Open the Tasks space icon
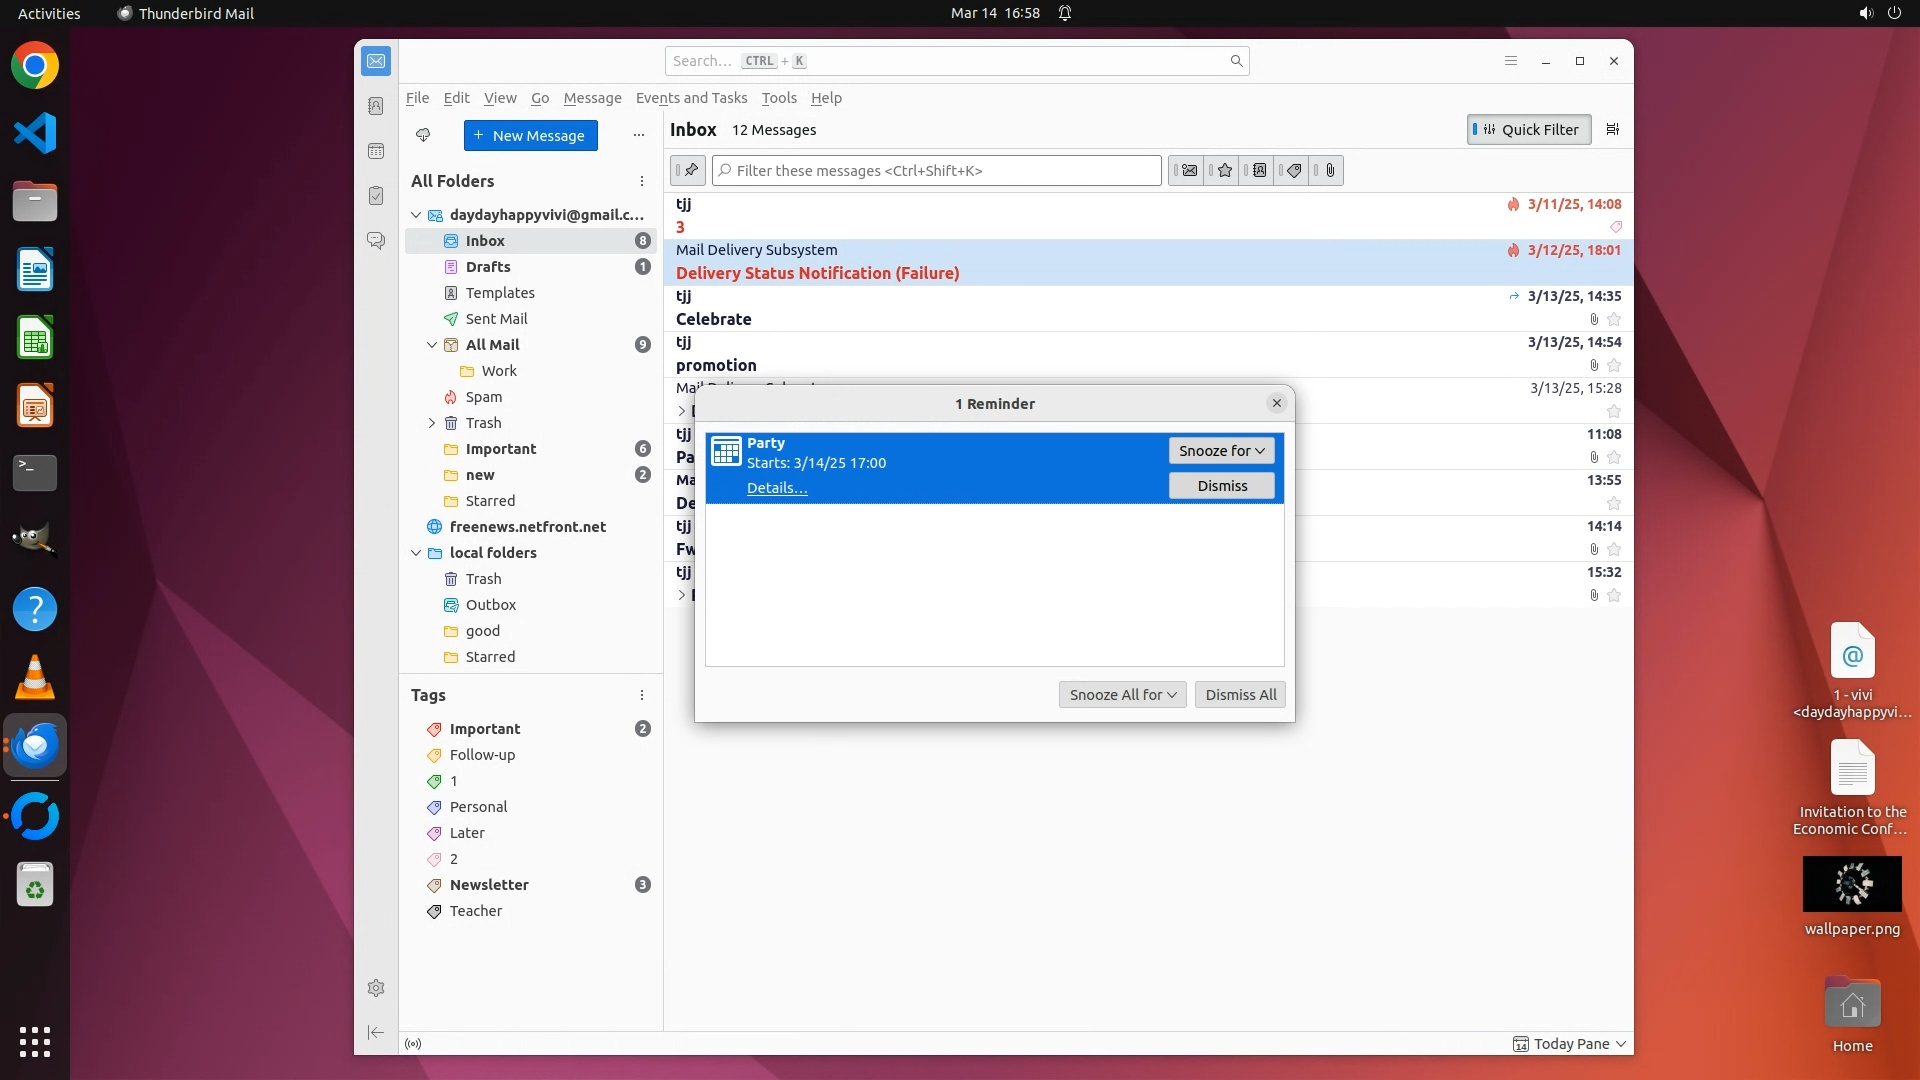This screenshot has width=1920, height=1080. [x=376, y=196]
